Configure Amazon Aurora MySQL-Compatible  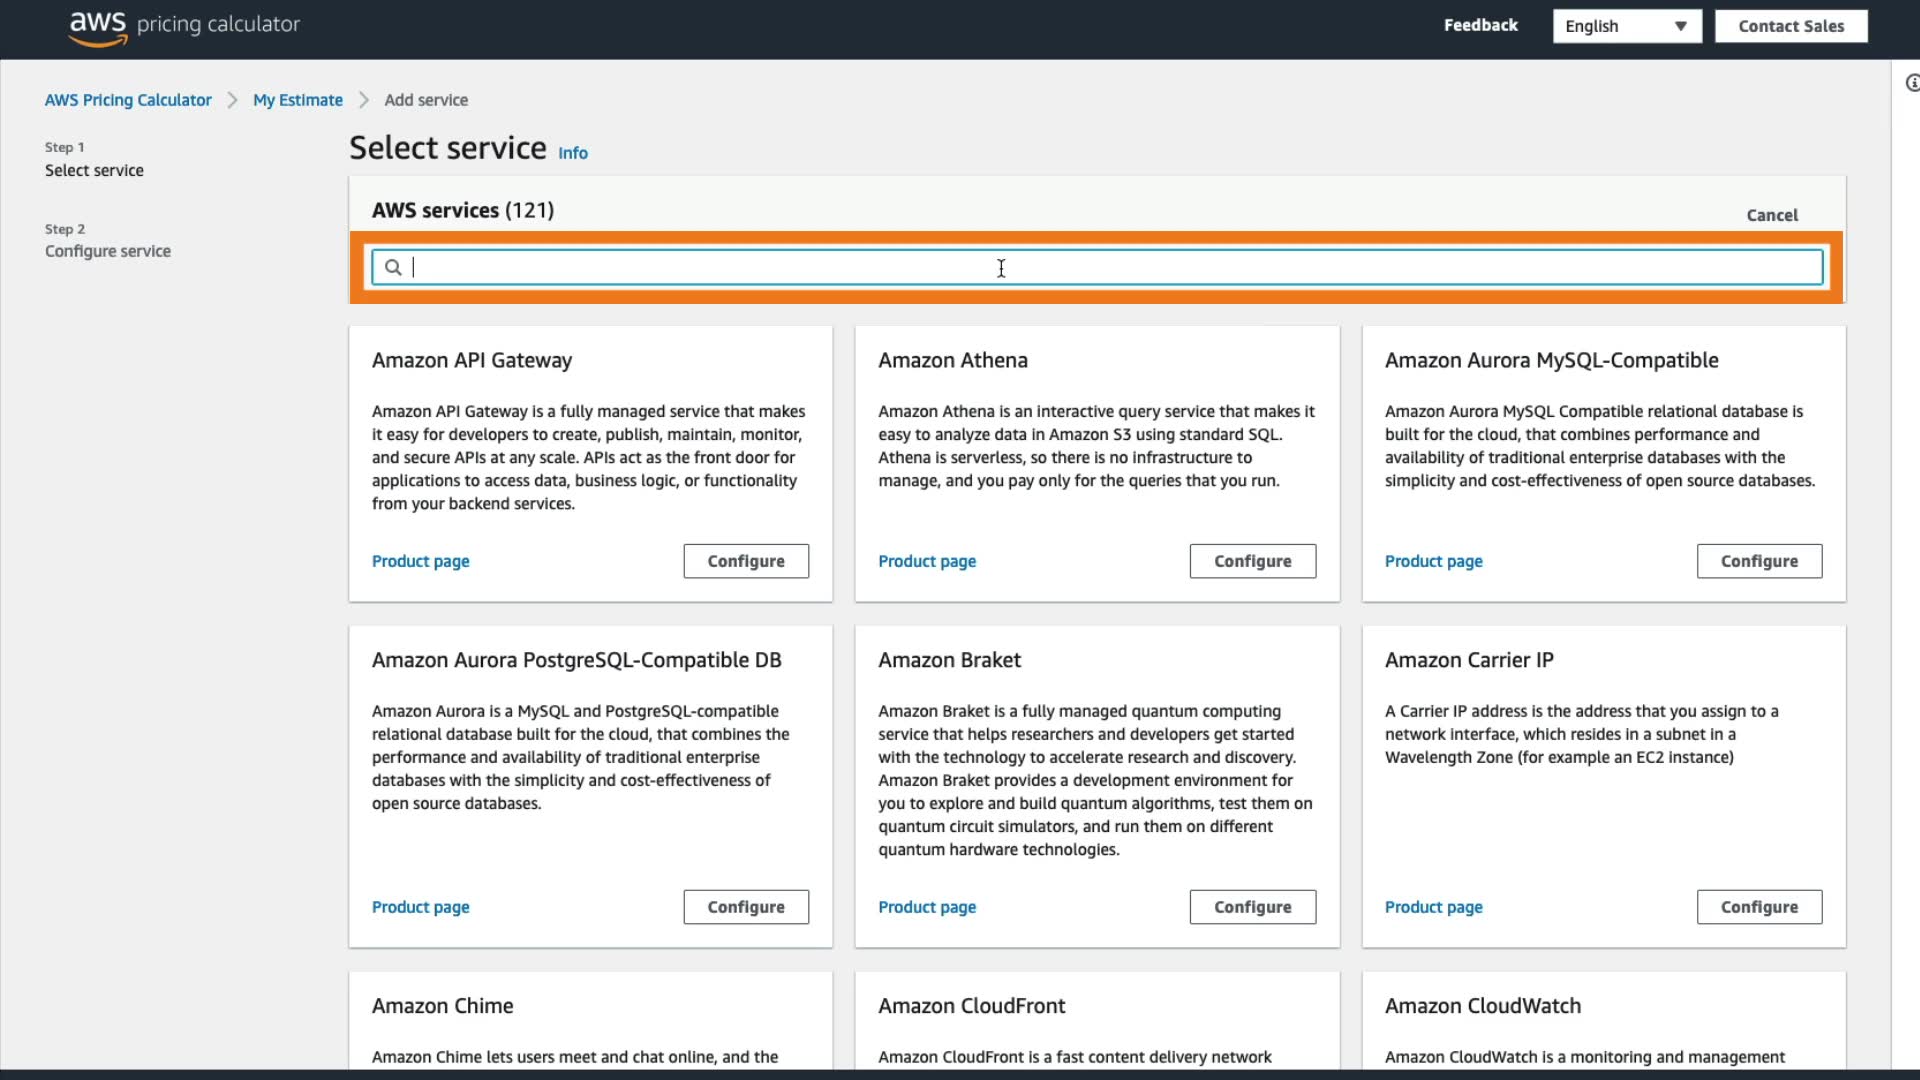point(1758,561)
